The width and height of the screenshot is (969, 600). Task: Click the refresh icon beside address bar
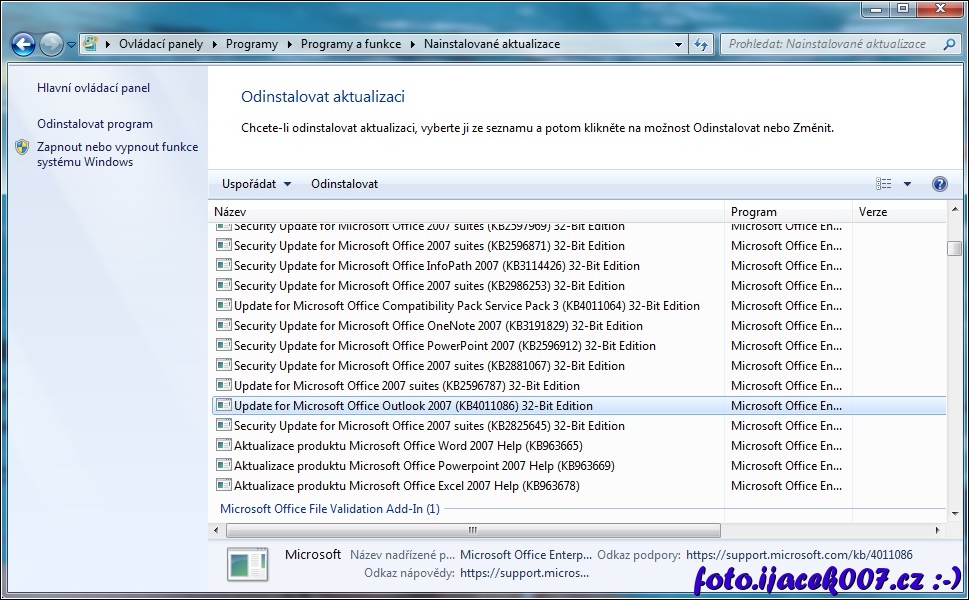tap(701, 44)
